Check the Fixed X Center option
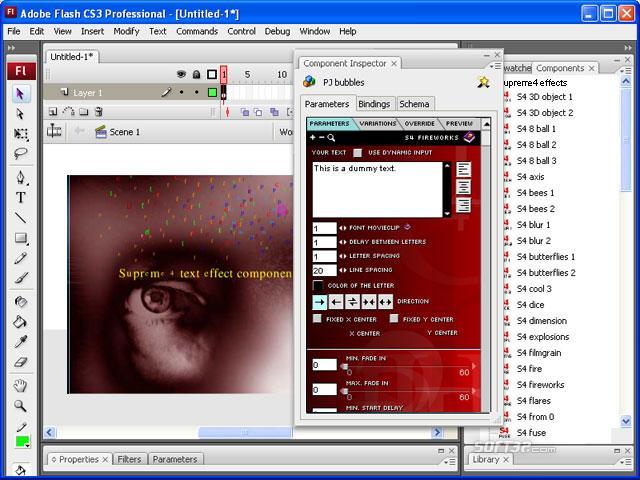The width and height of the screenshot is (640, 480). point(317,319)
